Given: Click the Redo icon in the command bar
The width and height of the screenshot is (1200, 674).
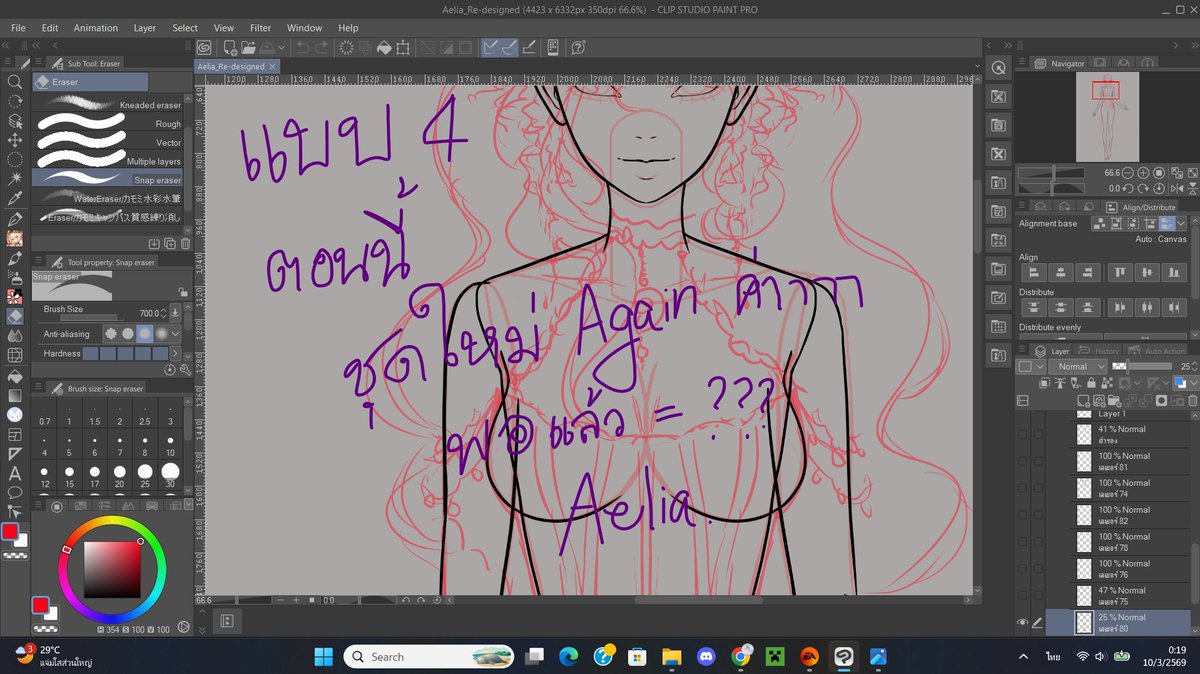Looking at the screenshot, I should click(321, 47).
